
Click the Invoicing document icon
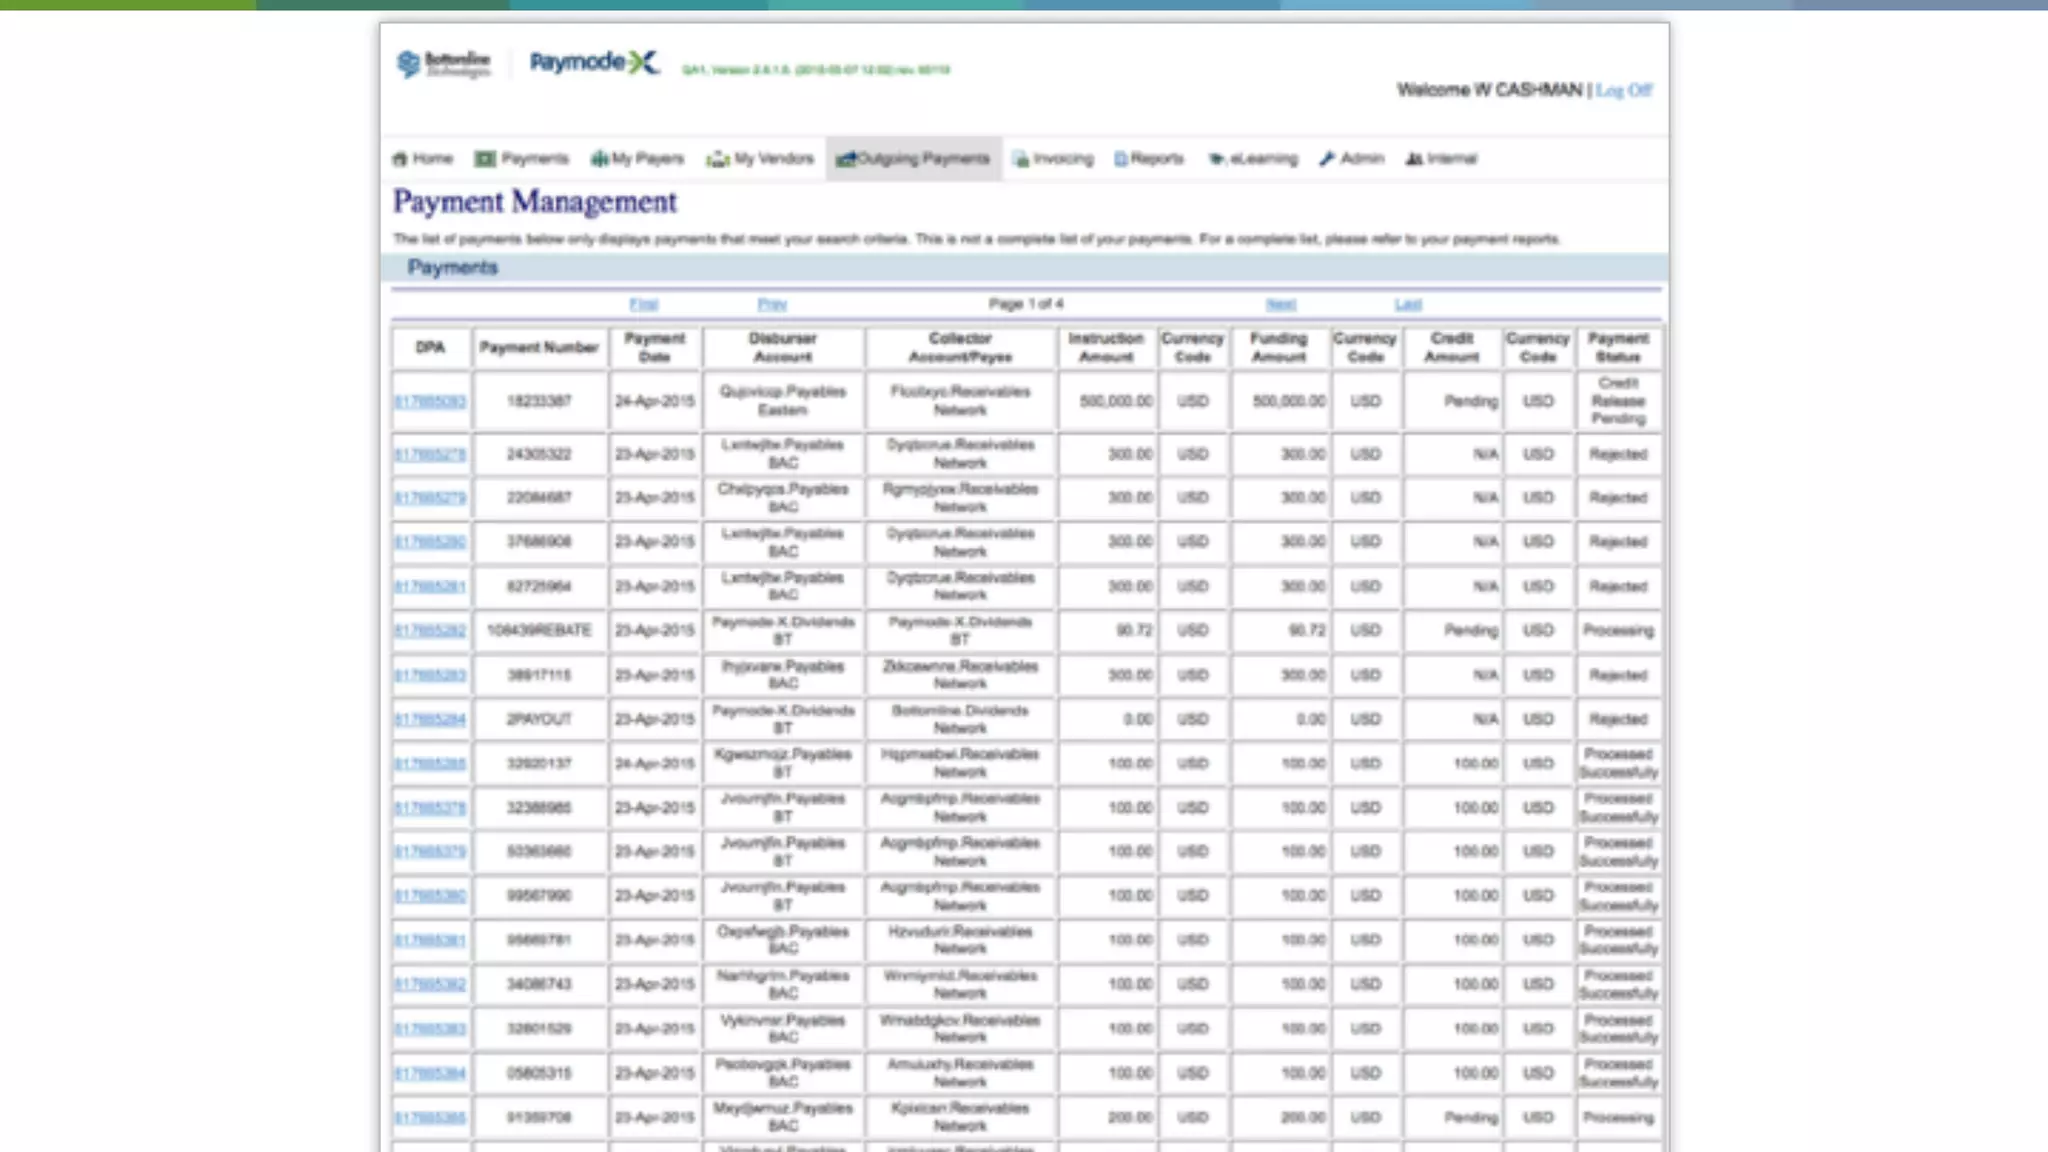tap(1021, 159)
